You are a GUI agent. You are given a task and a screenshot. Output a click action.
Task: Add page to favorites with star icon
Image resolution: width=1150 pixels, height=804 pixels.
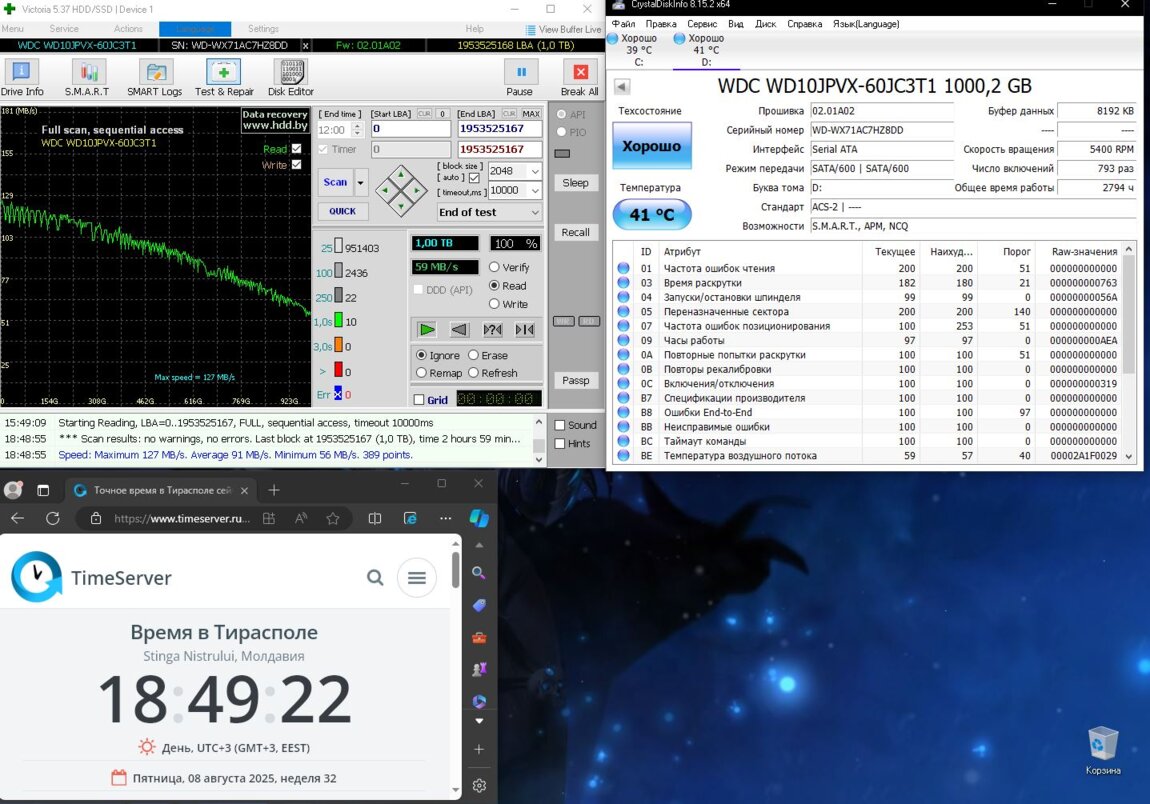tap(333, 518)
